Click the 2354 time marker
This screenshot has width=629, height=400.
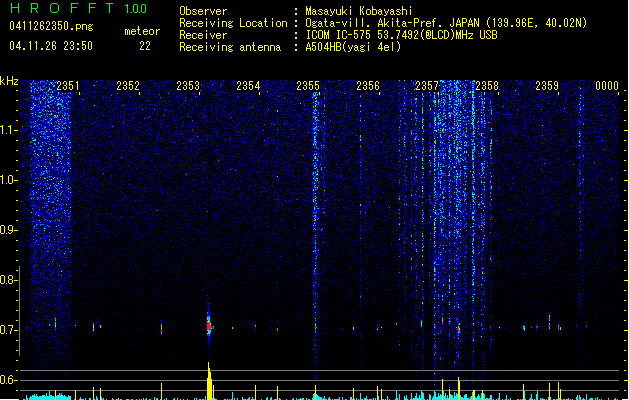pyautogui.click(x=248, y=85)
